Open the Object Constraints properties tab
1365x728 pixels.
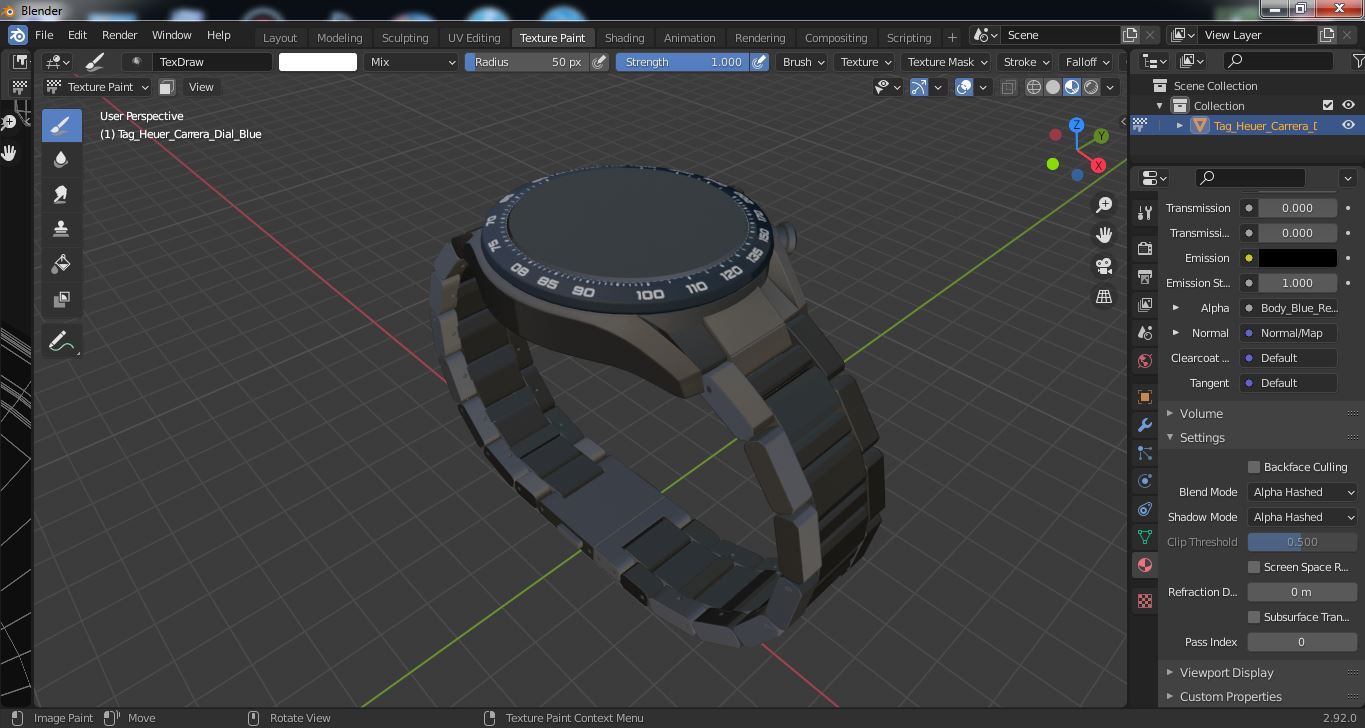click(1145, 509)
